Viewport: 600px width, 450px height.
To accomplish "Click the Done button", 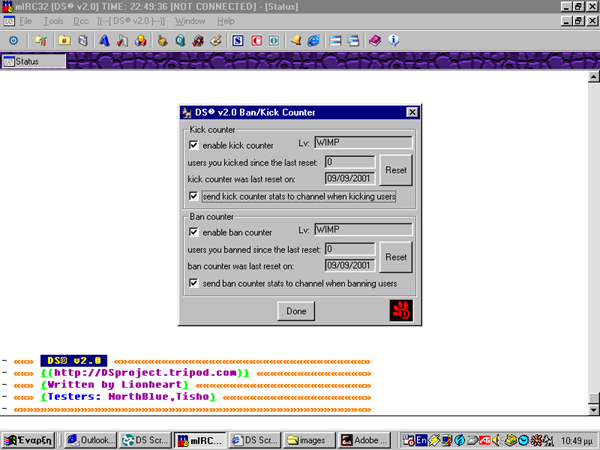I will 296,311.
